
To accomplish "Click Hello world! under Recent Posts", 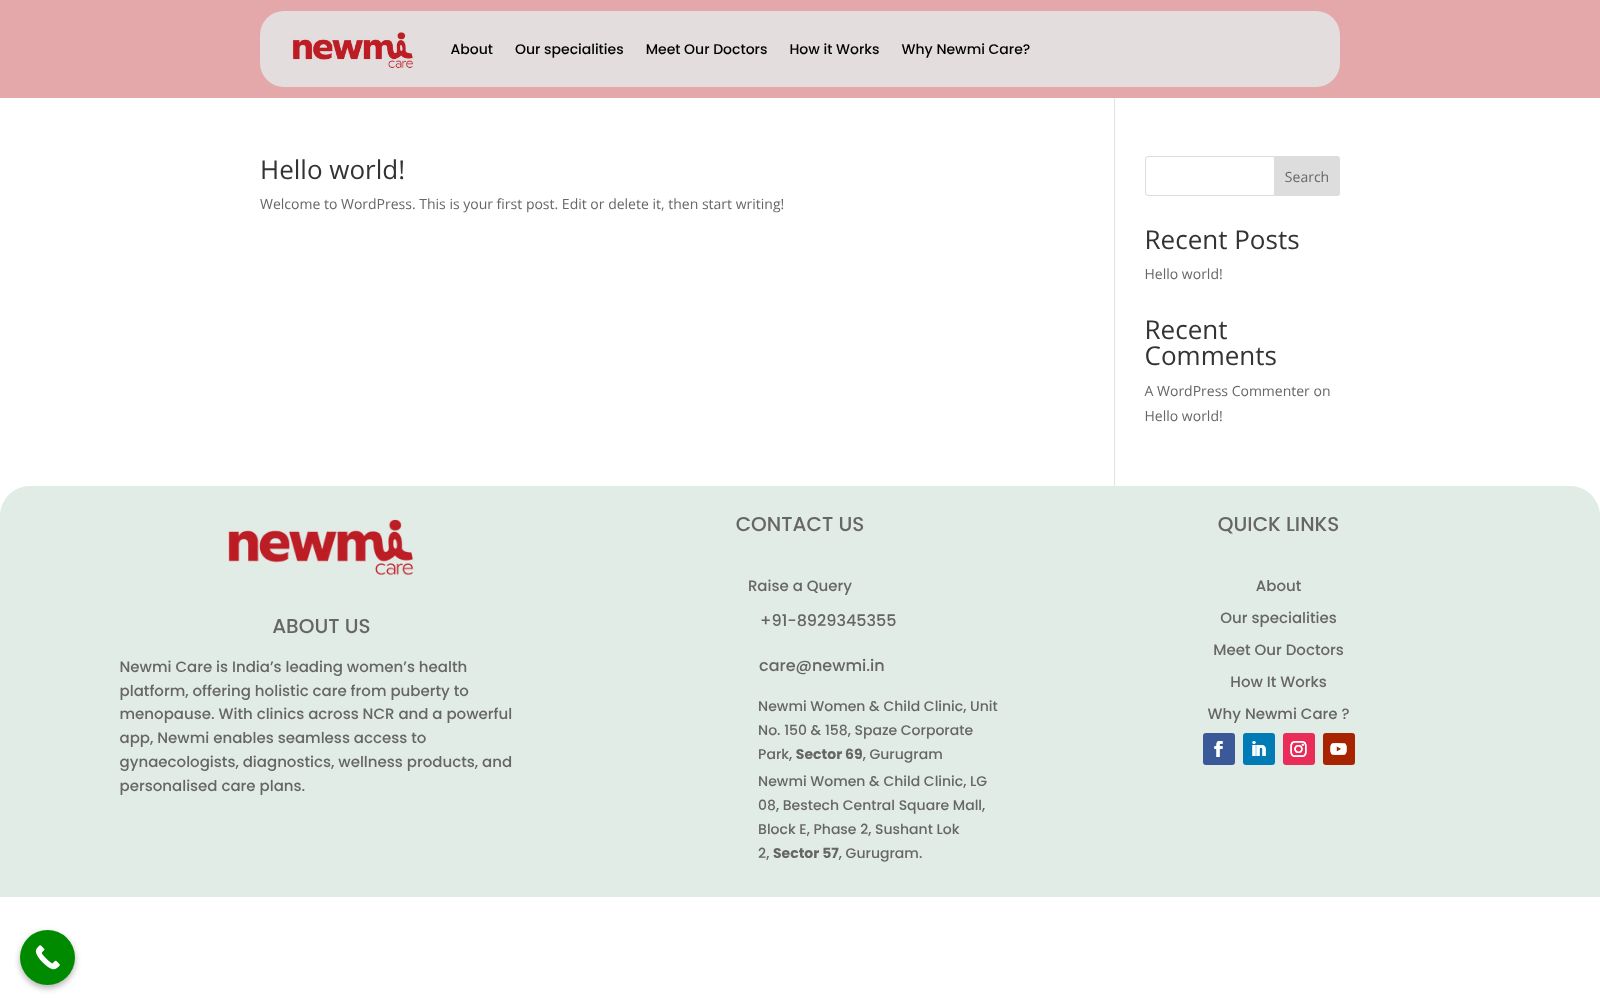I will [x=1183, y=274].
